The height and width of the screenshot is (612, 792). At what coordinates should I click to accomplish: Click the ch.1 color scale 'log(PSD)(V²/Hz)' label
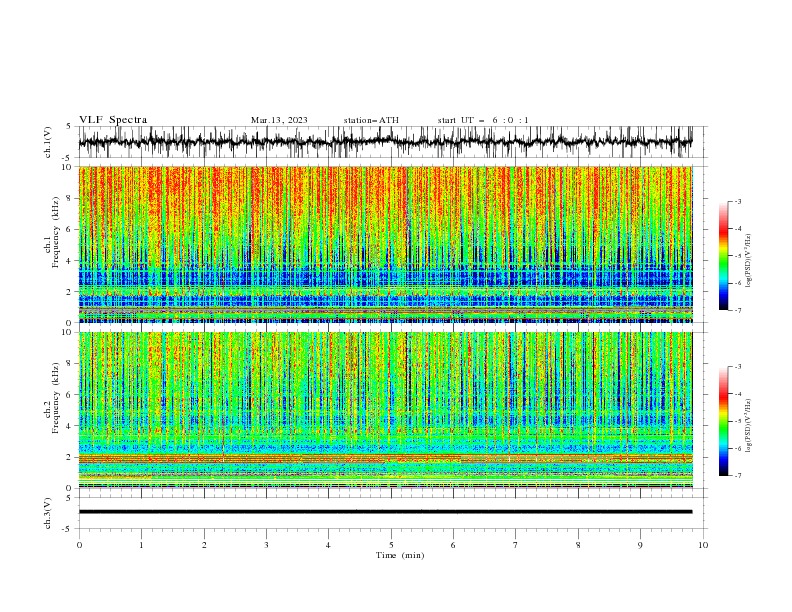[749, 261]
